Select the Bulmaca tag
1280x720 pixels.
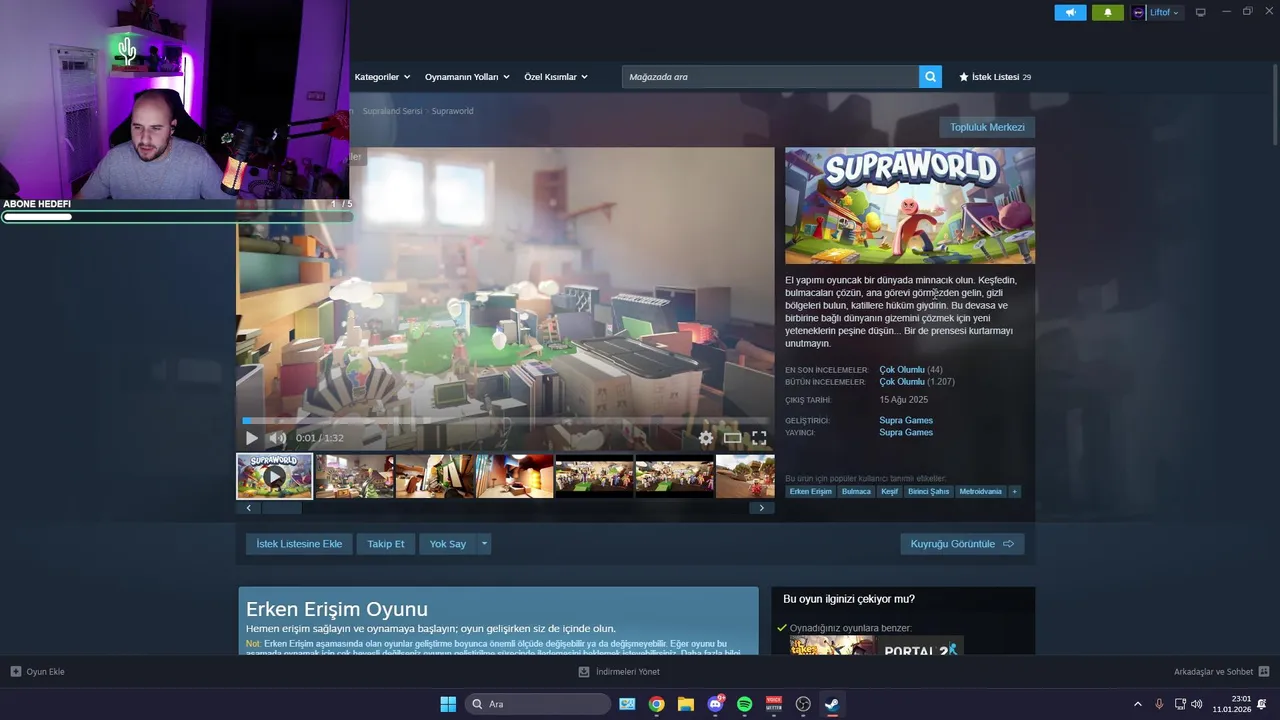coord(856,492)
